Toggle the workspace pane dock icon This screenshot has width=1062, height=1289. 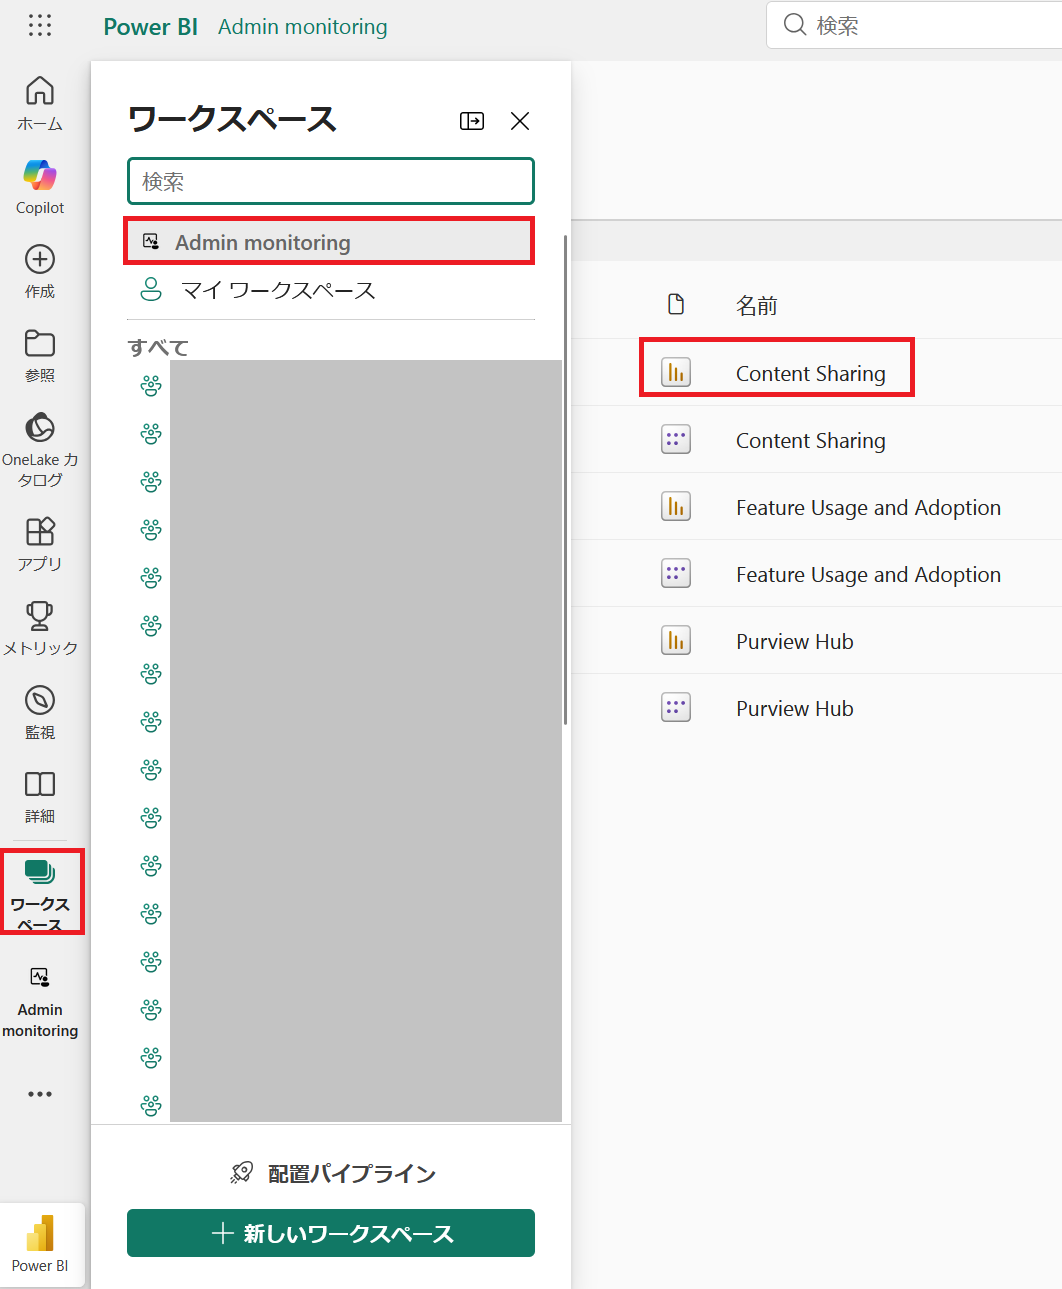tap(472, 121)
